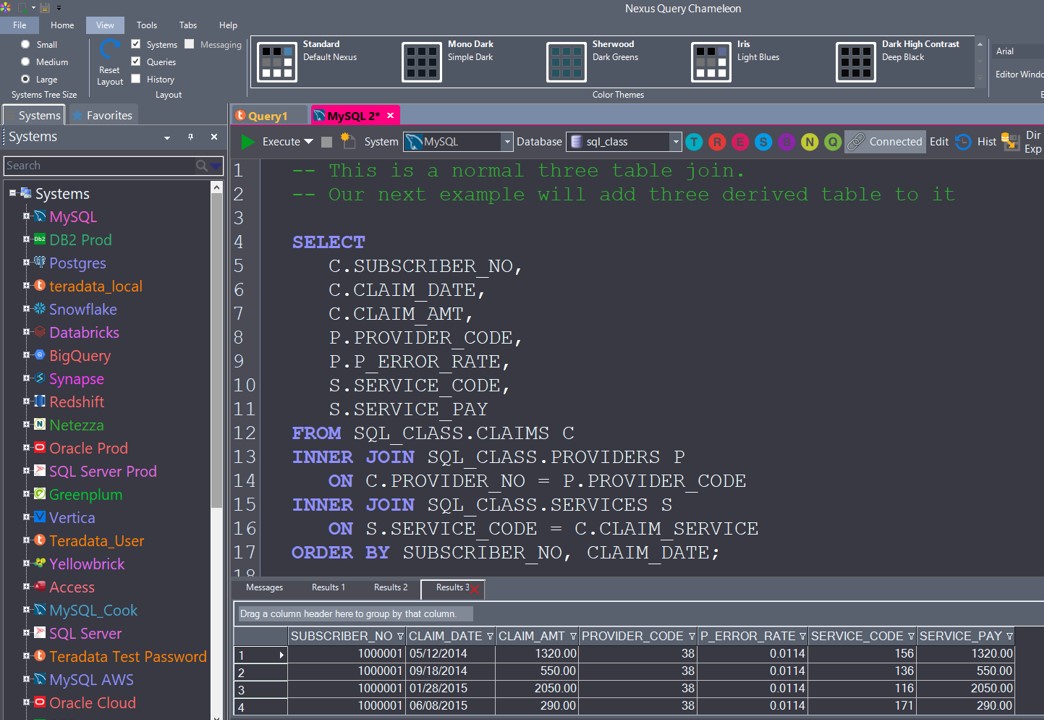
Task: Click the blue S circle icon
Action: pyautogui.click(x=763, y=142)
